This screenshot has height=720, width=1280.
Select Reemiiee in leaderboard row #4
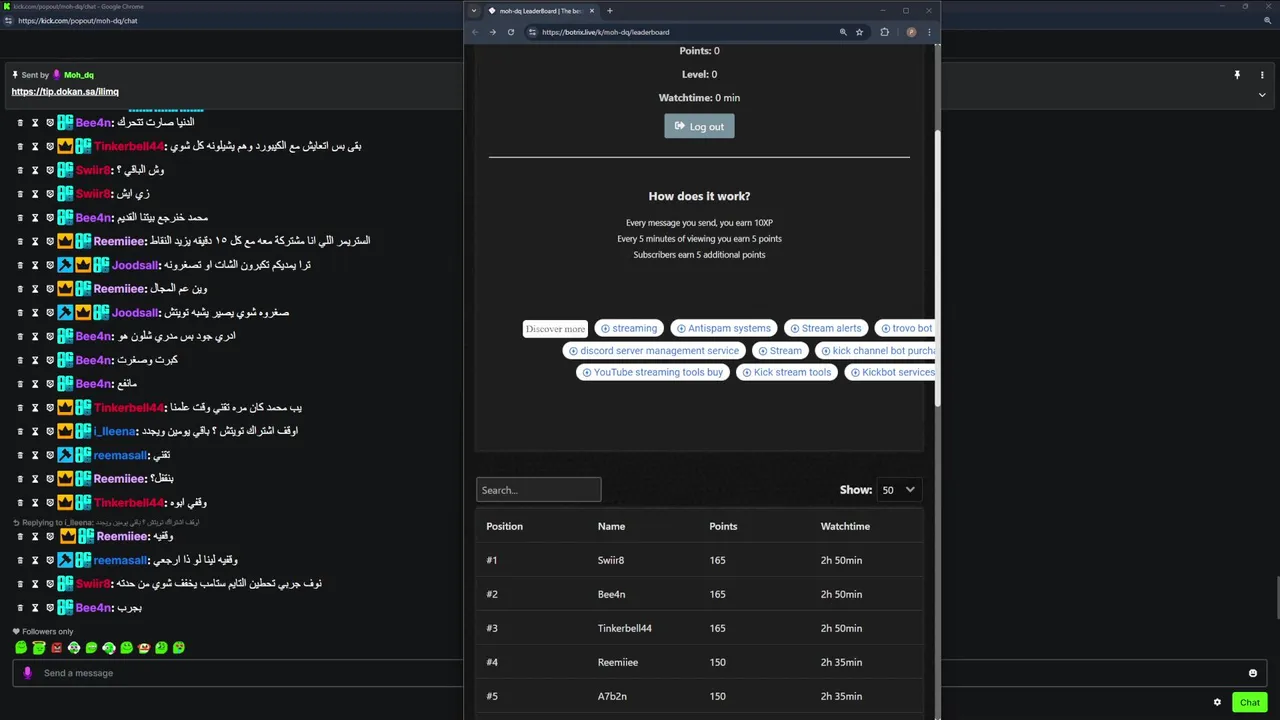pyautogui.click(x=618, y=662)
